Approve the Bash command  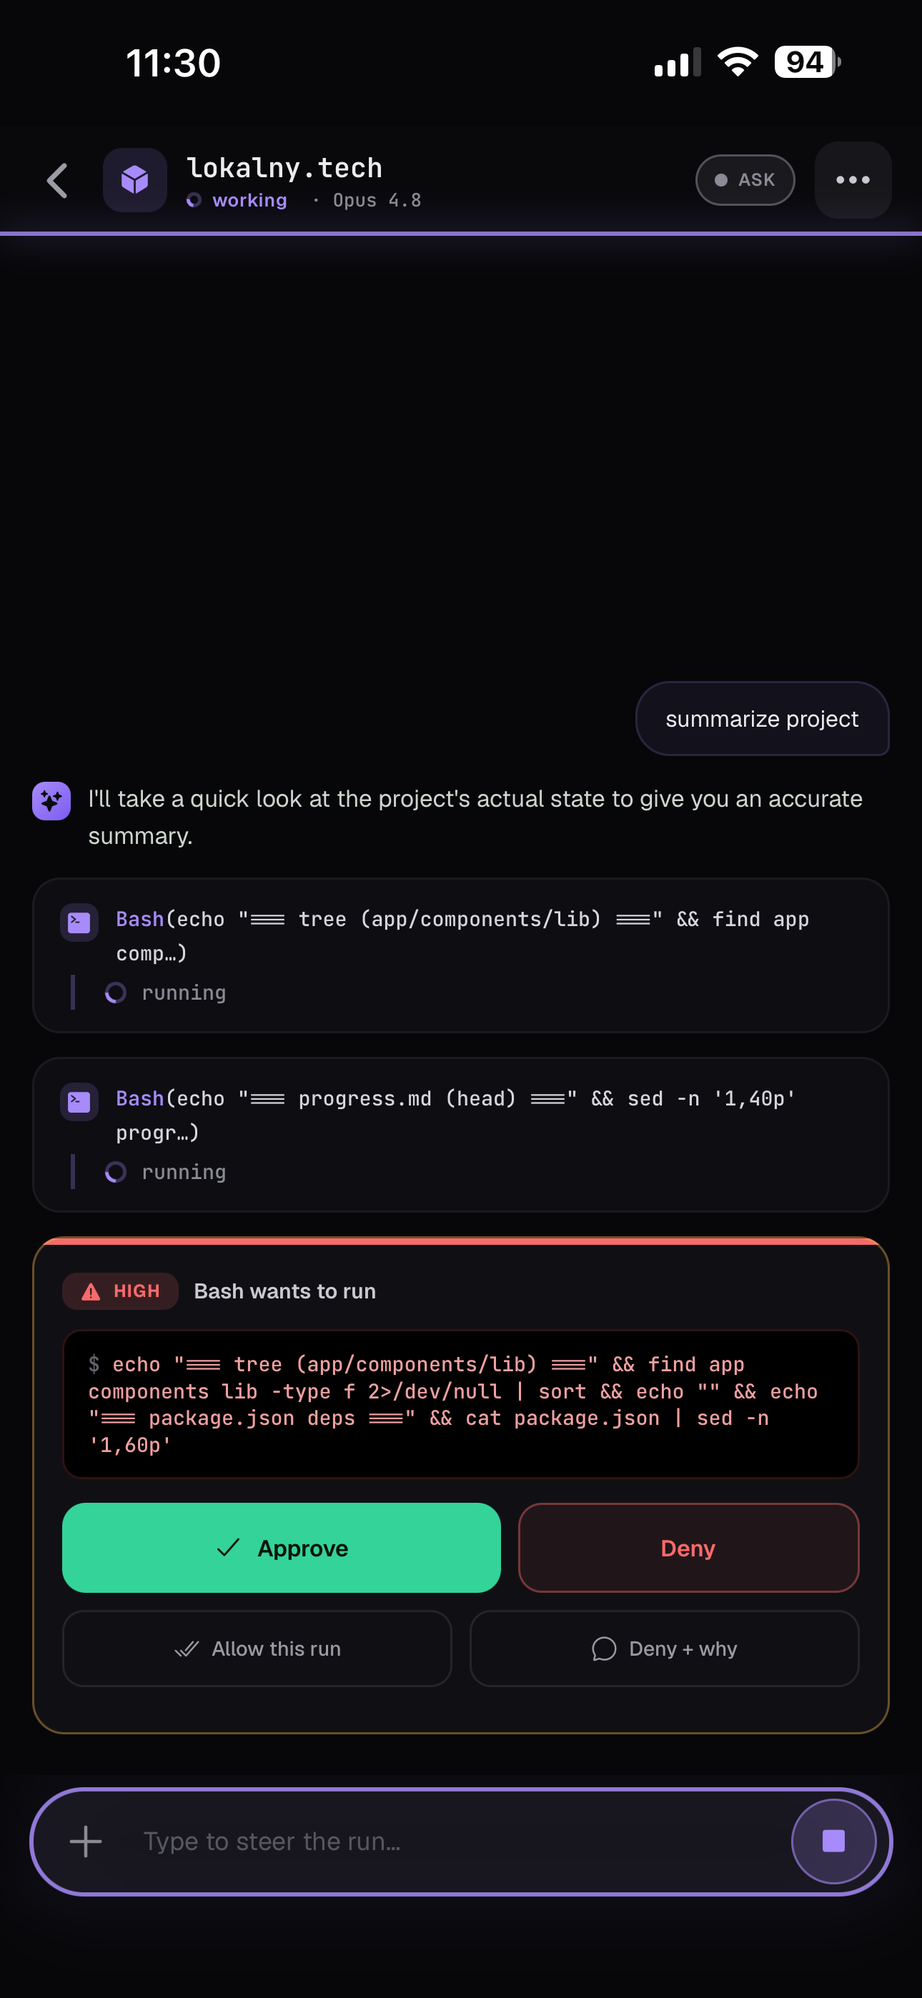[281, 1548]
